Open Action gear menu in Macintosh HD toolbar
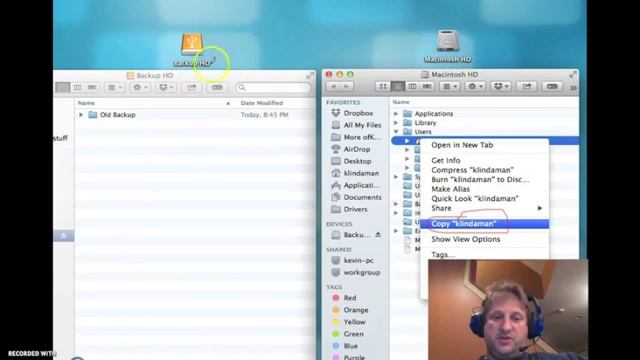This screenshot has height=360, width=640. (x=475, y=87)
